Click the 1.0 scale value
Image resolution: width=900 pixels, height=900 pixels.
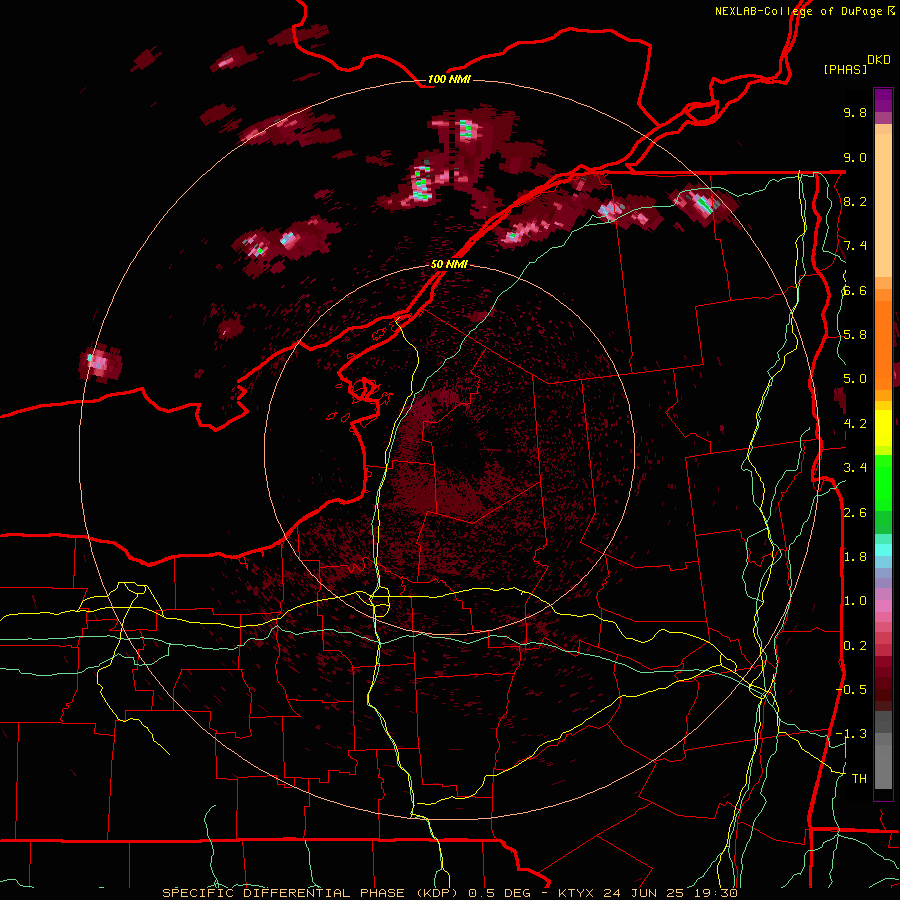tap(855, 601)
